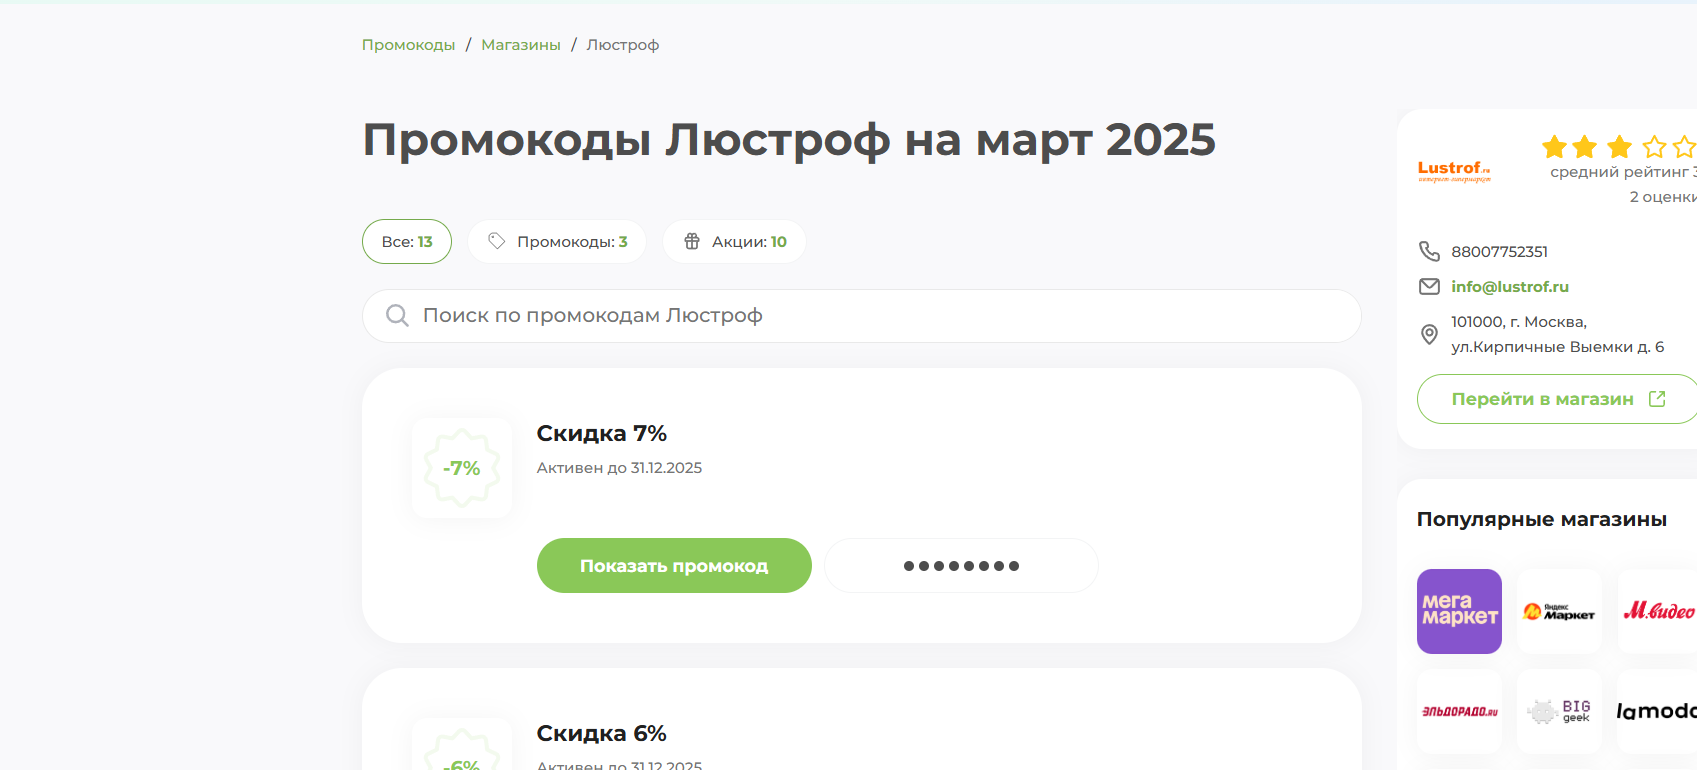Select the Акции: 10 filter tab
The image size is (1697, 770).
pos(734,241)
